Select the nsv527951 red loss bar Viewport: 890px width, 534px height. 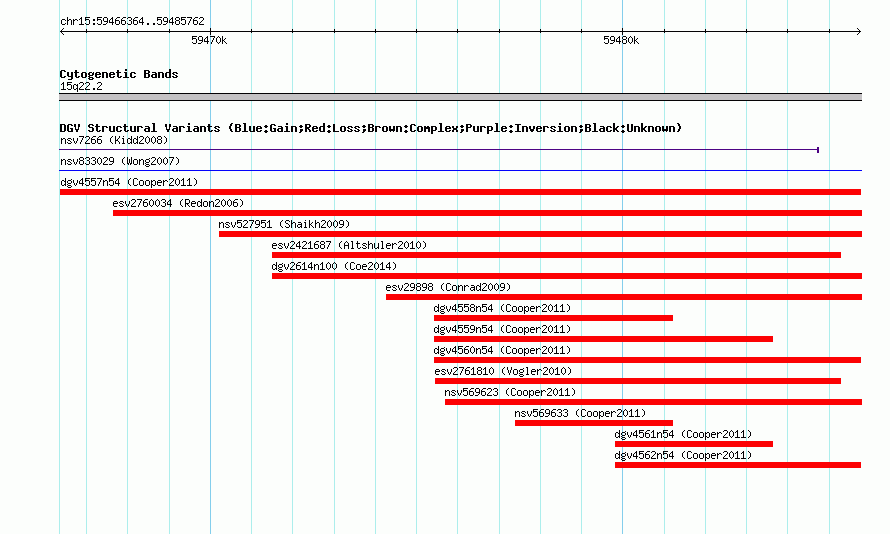(540, 234)
